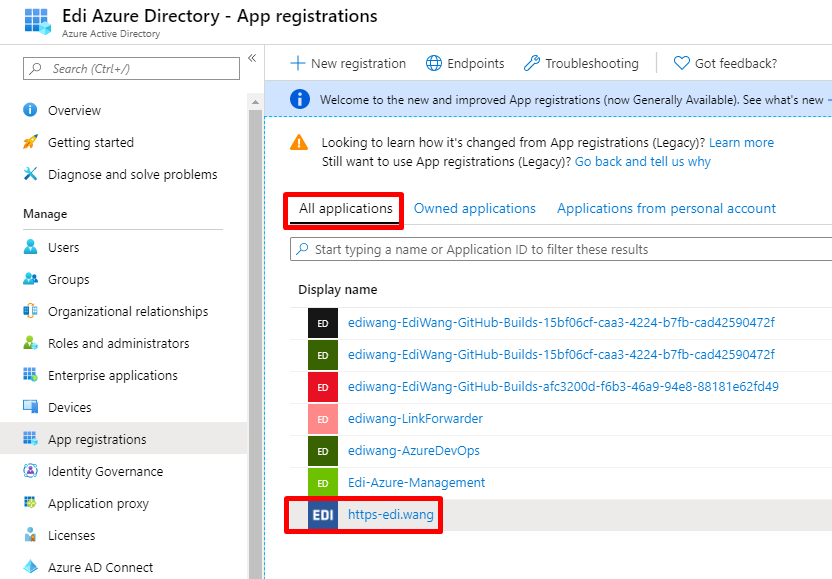Click the Groups people icon
Viewport: 832px width, 579px height.
coord(30,279)
